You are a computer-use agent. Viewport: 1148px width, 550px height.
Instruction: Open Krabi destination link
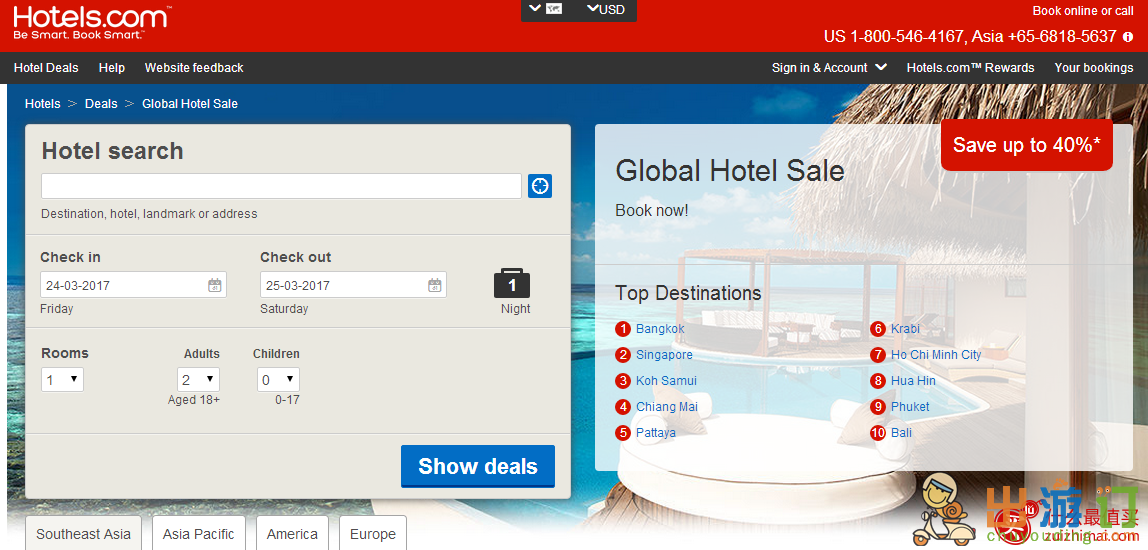point(905,329)
